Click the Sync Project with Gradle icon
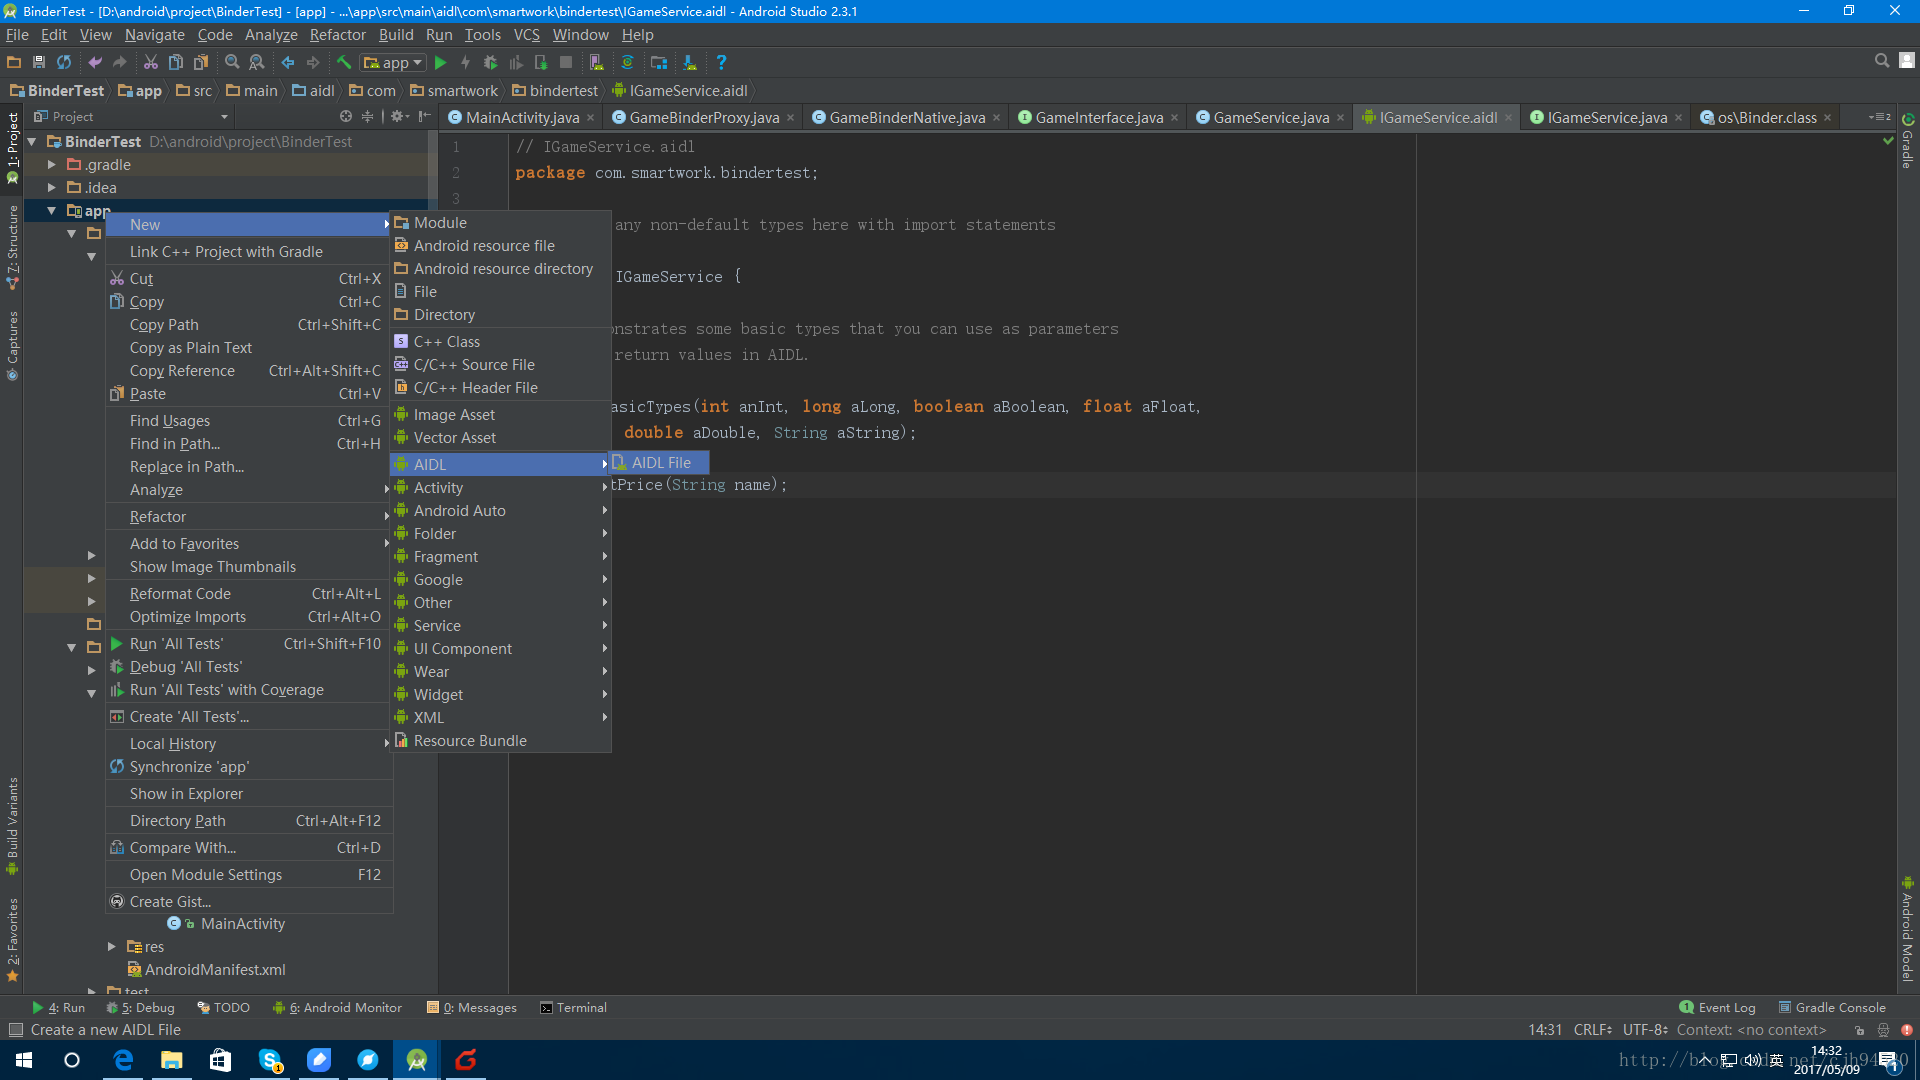 point(627,62)
